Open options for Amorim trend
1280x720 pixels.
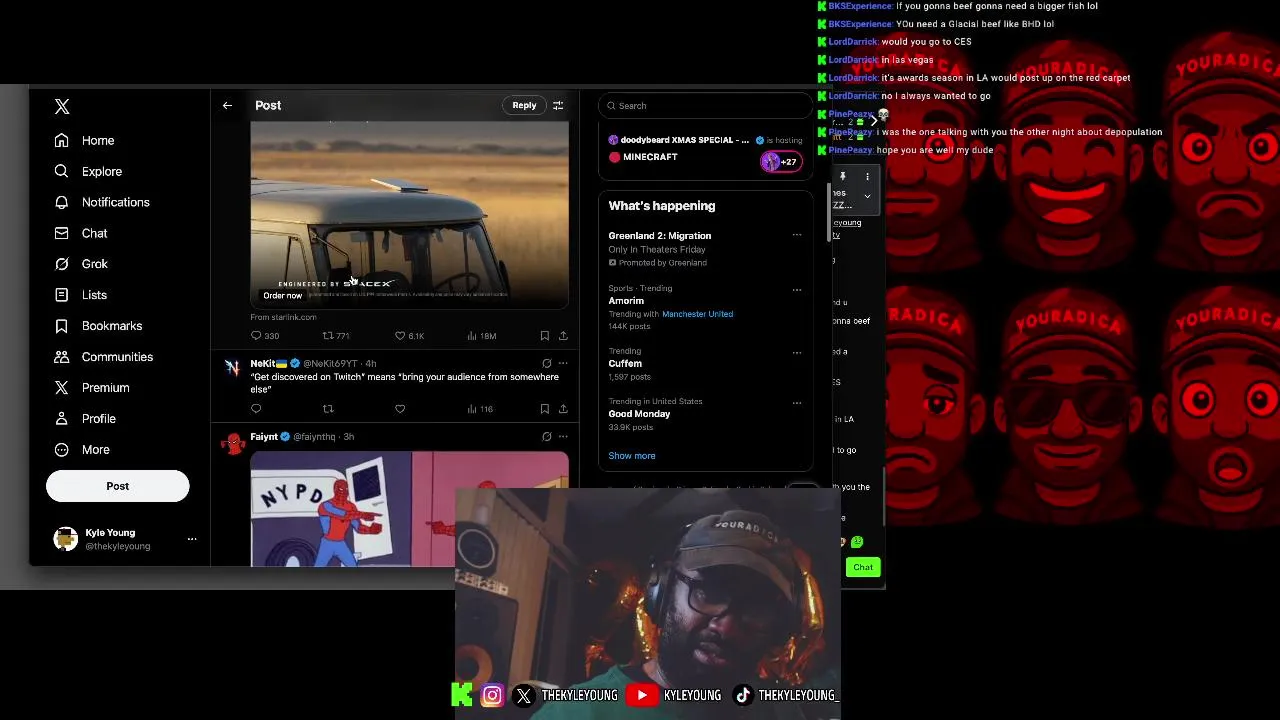[x=797, y=289]
